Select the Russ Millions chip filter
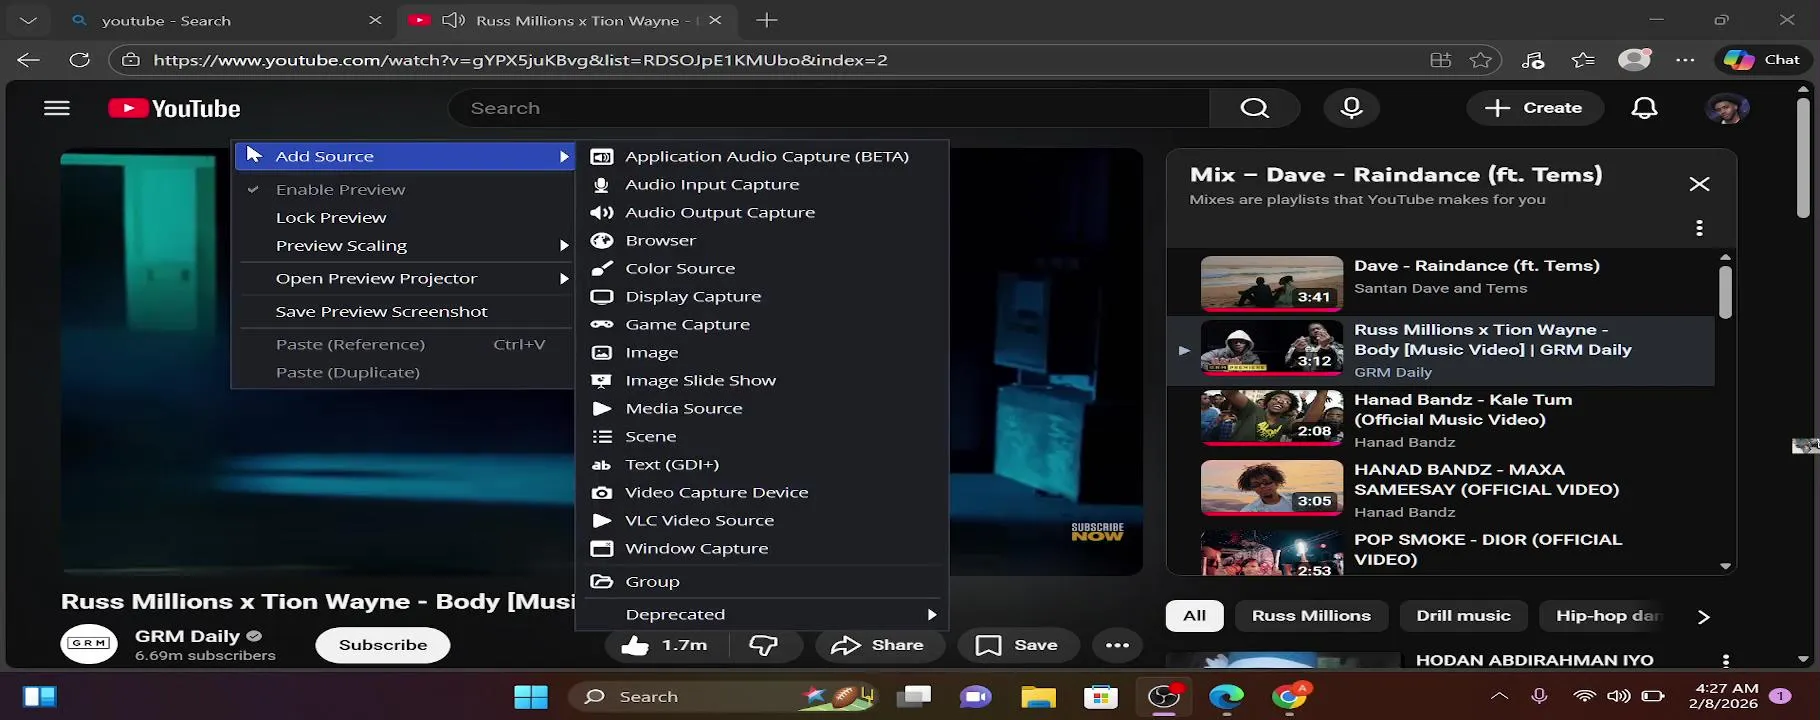This screenshot has height=720, width=1820. [1311, 616]
